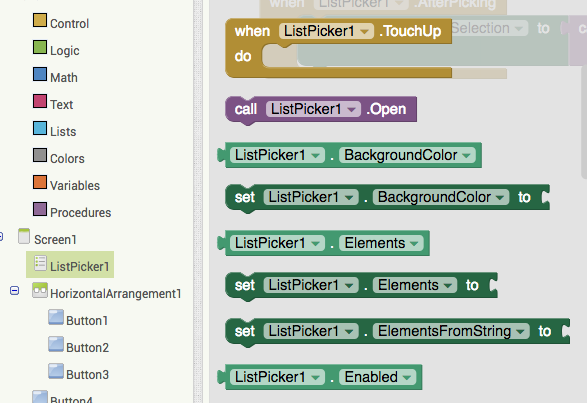Click 'set' on the ElementsFromString setter block

pos(245,331)
